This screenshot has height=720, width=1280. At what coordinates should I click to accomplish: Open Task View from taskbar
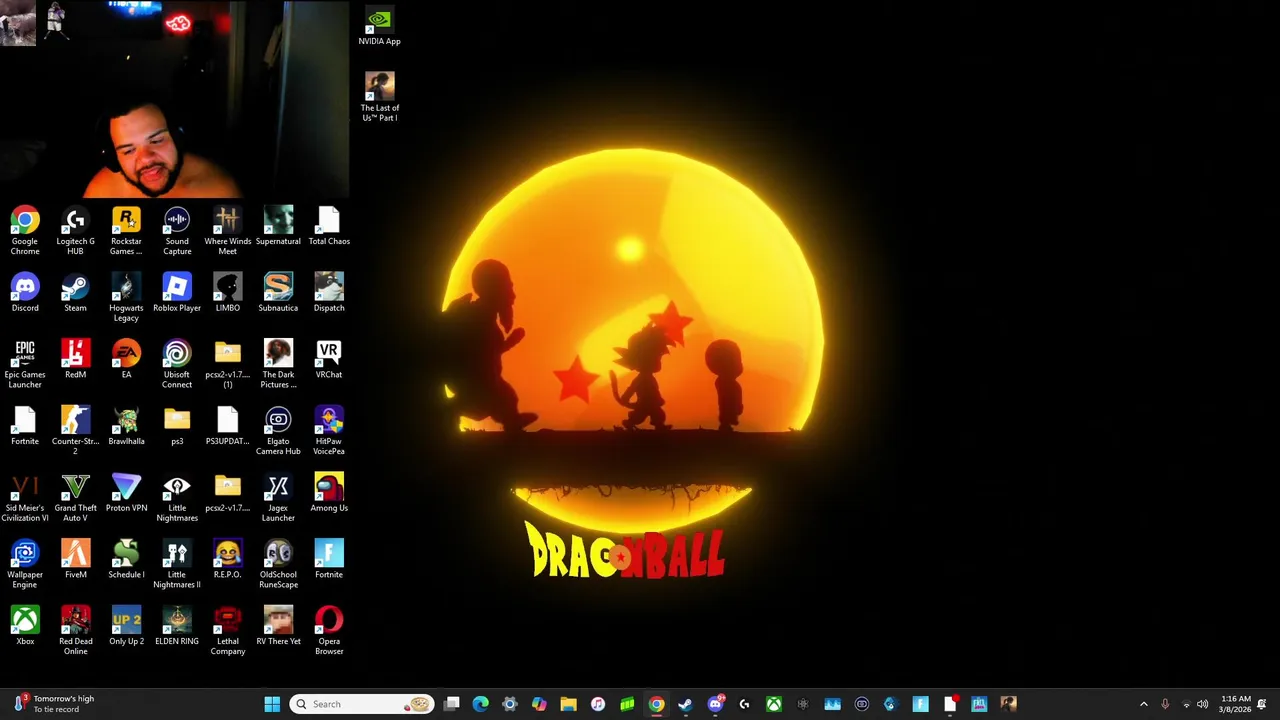[x=452, y=704]
